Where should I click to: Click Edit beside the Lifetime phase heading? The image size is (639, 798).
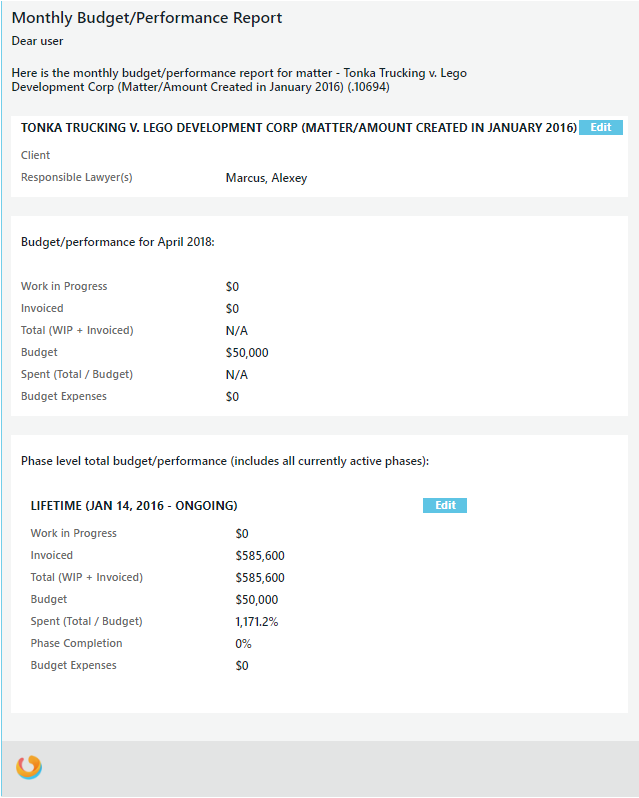444,506
